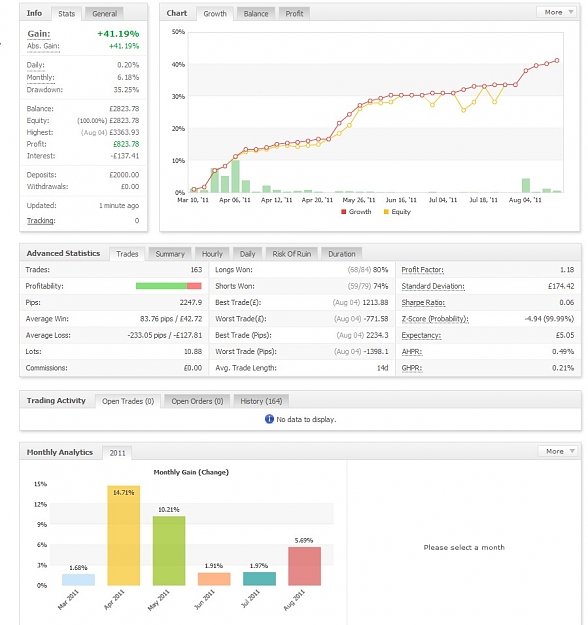
Task: Open the Risk Of Ruin tab
Action: point(291,254)
